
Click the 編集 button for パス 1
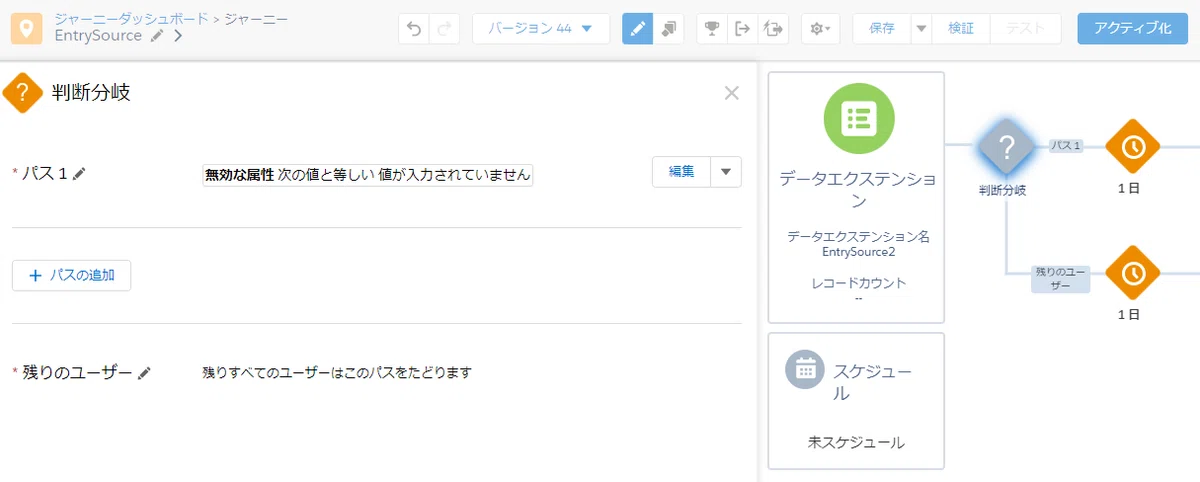681,172
